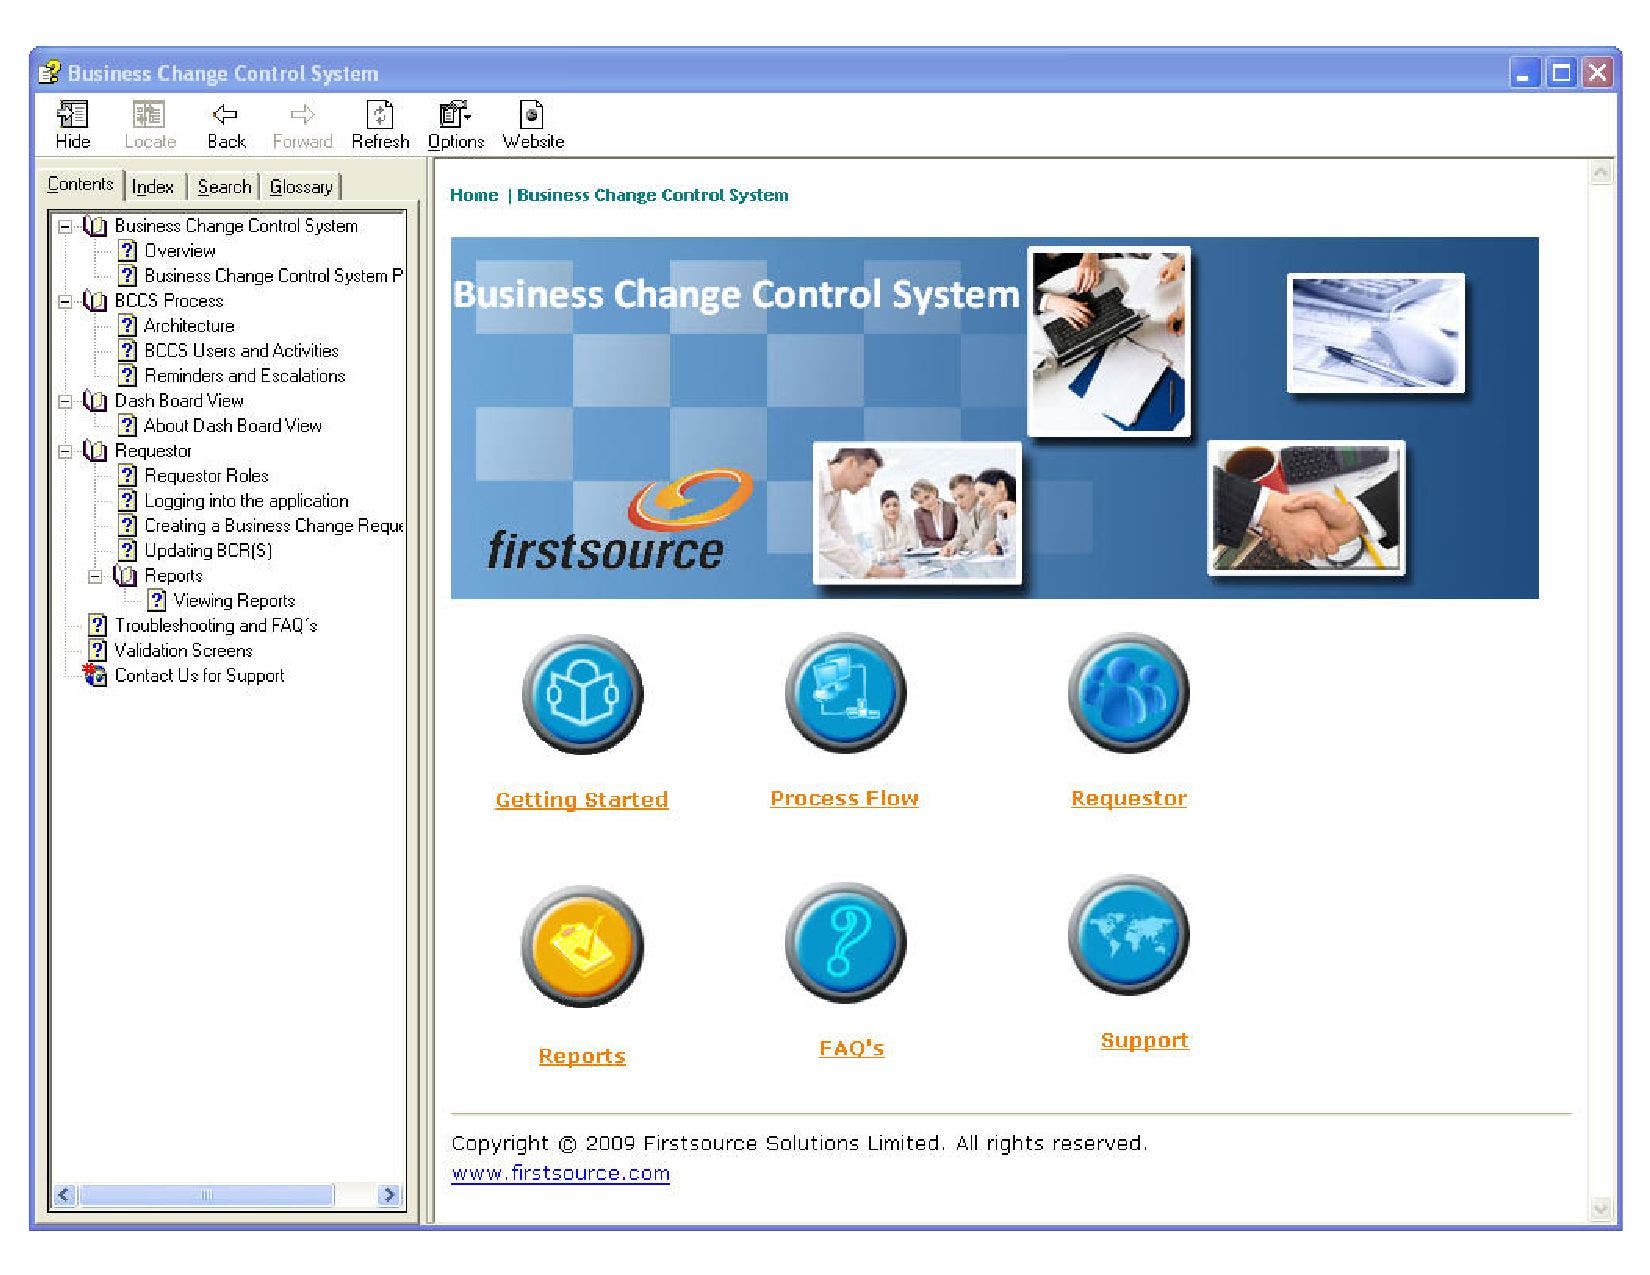Screen dimensions: 1650x1275
Task: Click the firstsource banner image
Action: 994,418
